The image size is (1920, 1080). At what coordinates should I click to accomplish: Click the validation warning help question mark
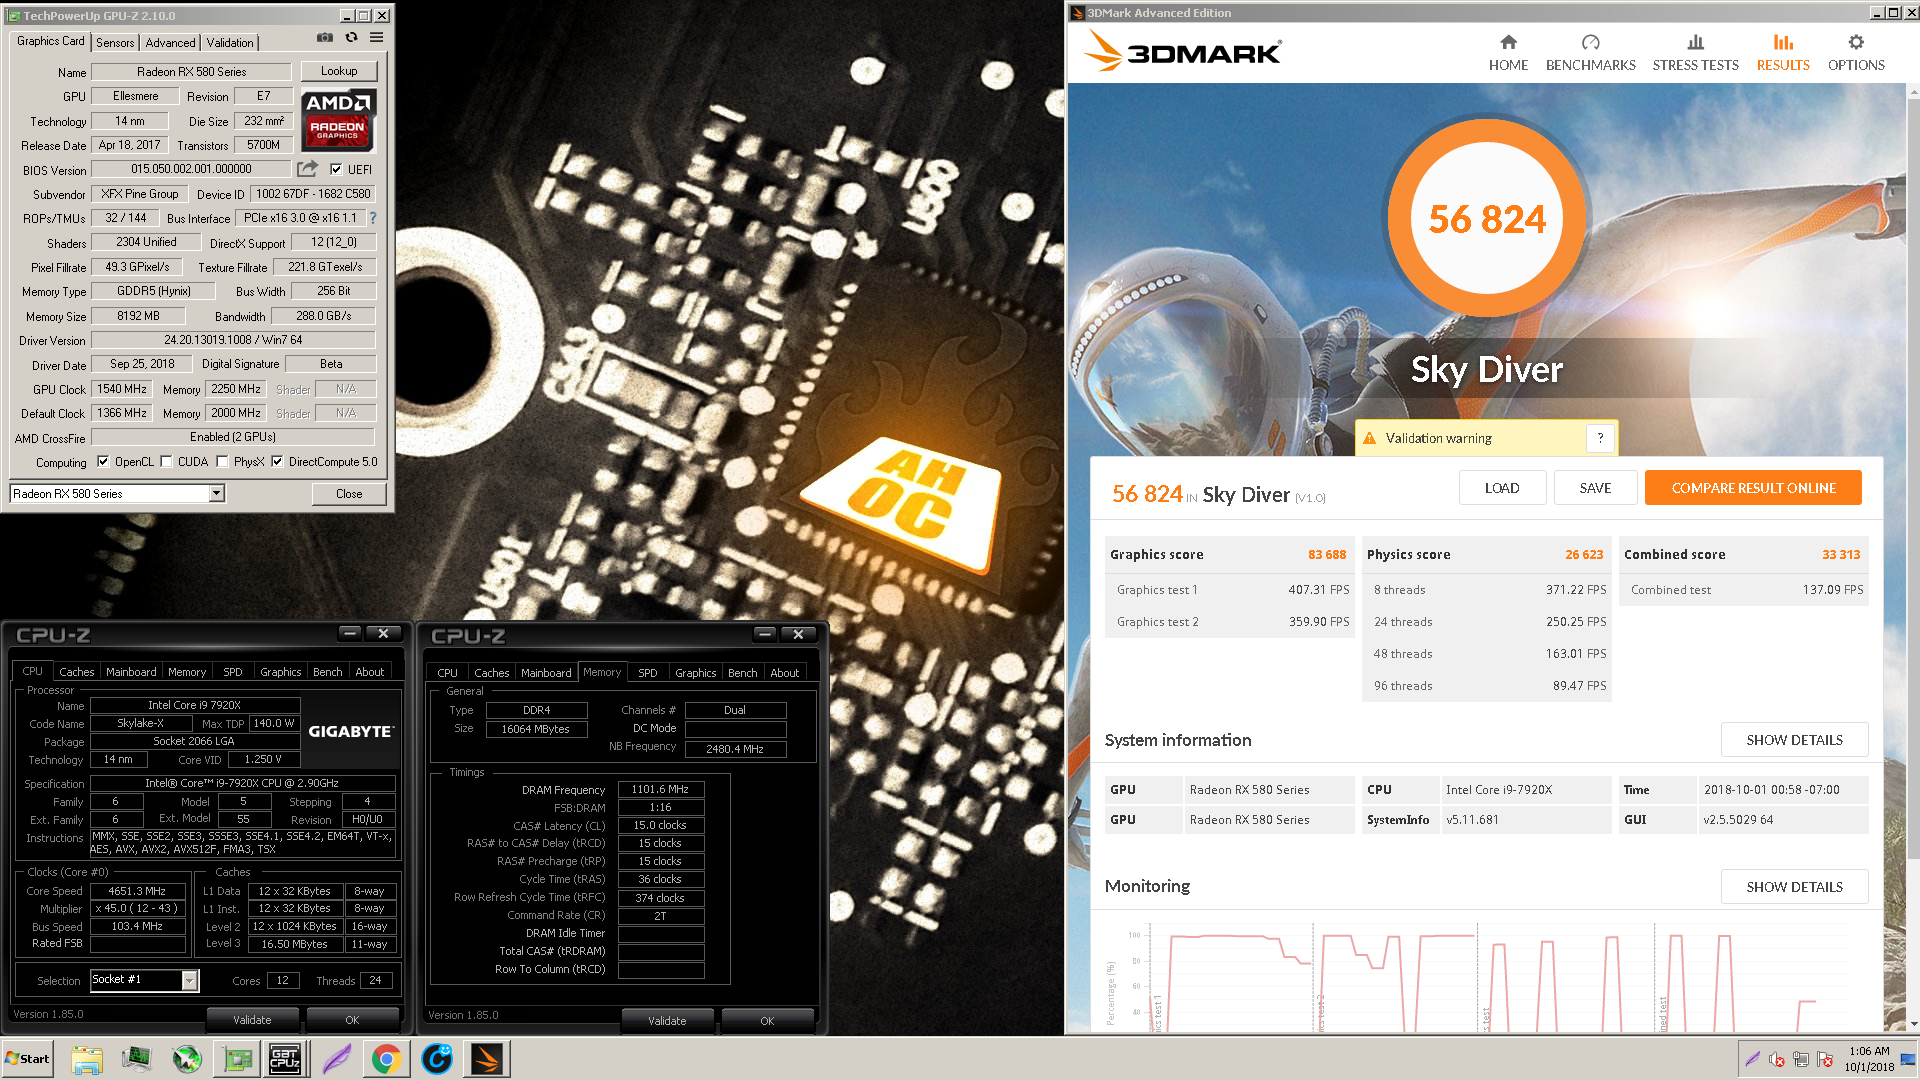coord(1600,438)
